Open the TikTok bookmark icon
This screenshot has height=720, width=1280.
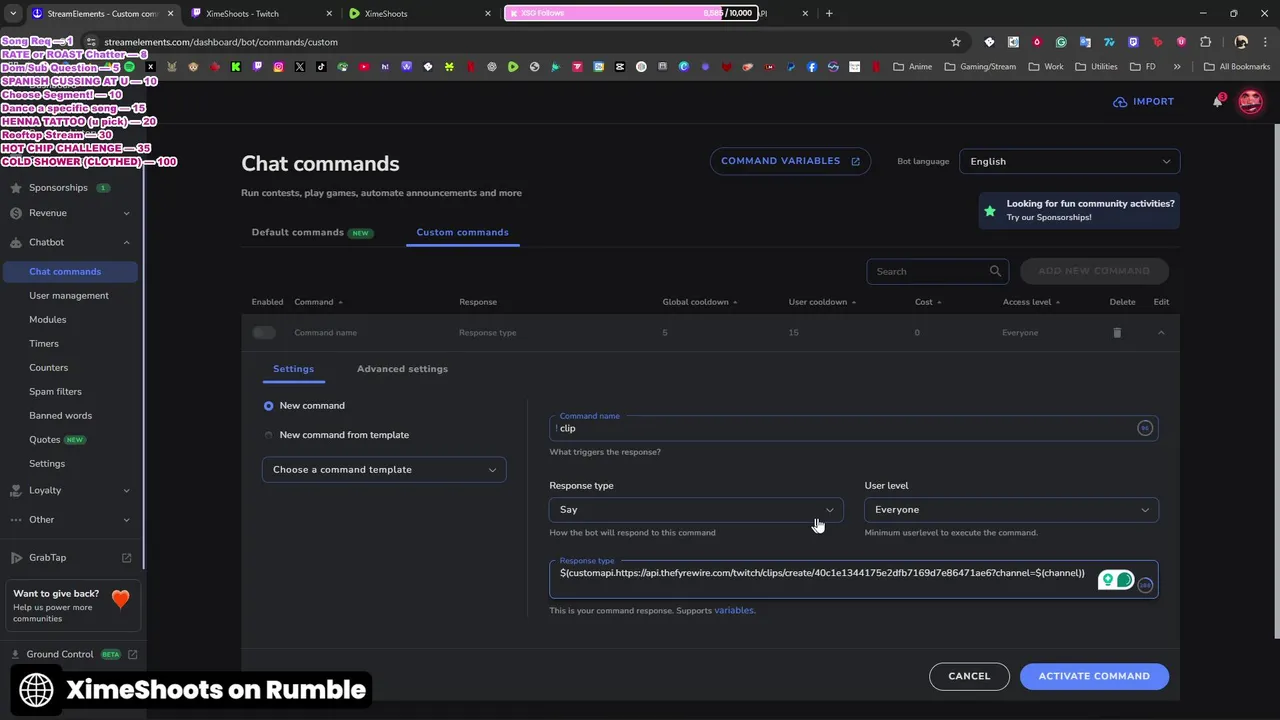321,67
